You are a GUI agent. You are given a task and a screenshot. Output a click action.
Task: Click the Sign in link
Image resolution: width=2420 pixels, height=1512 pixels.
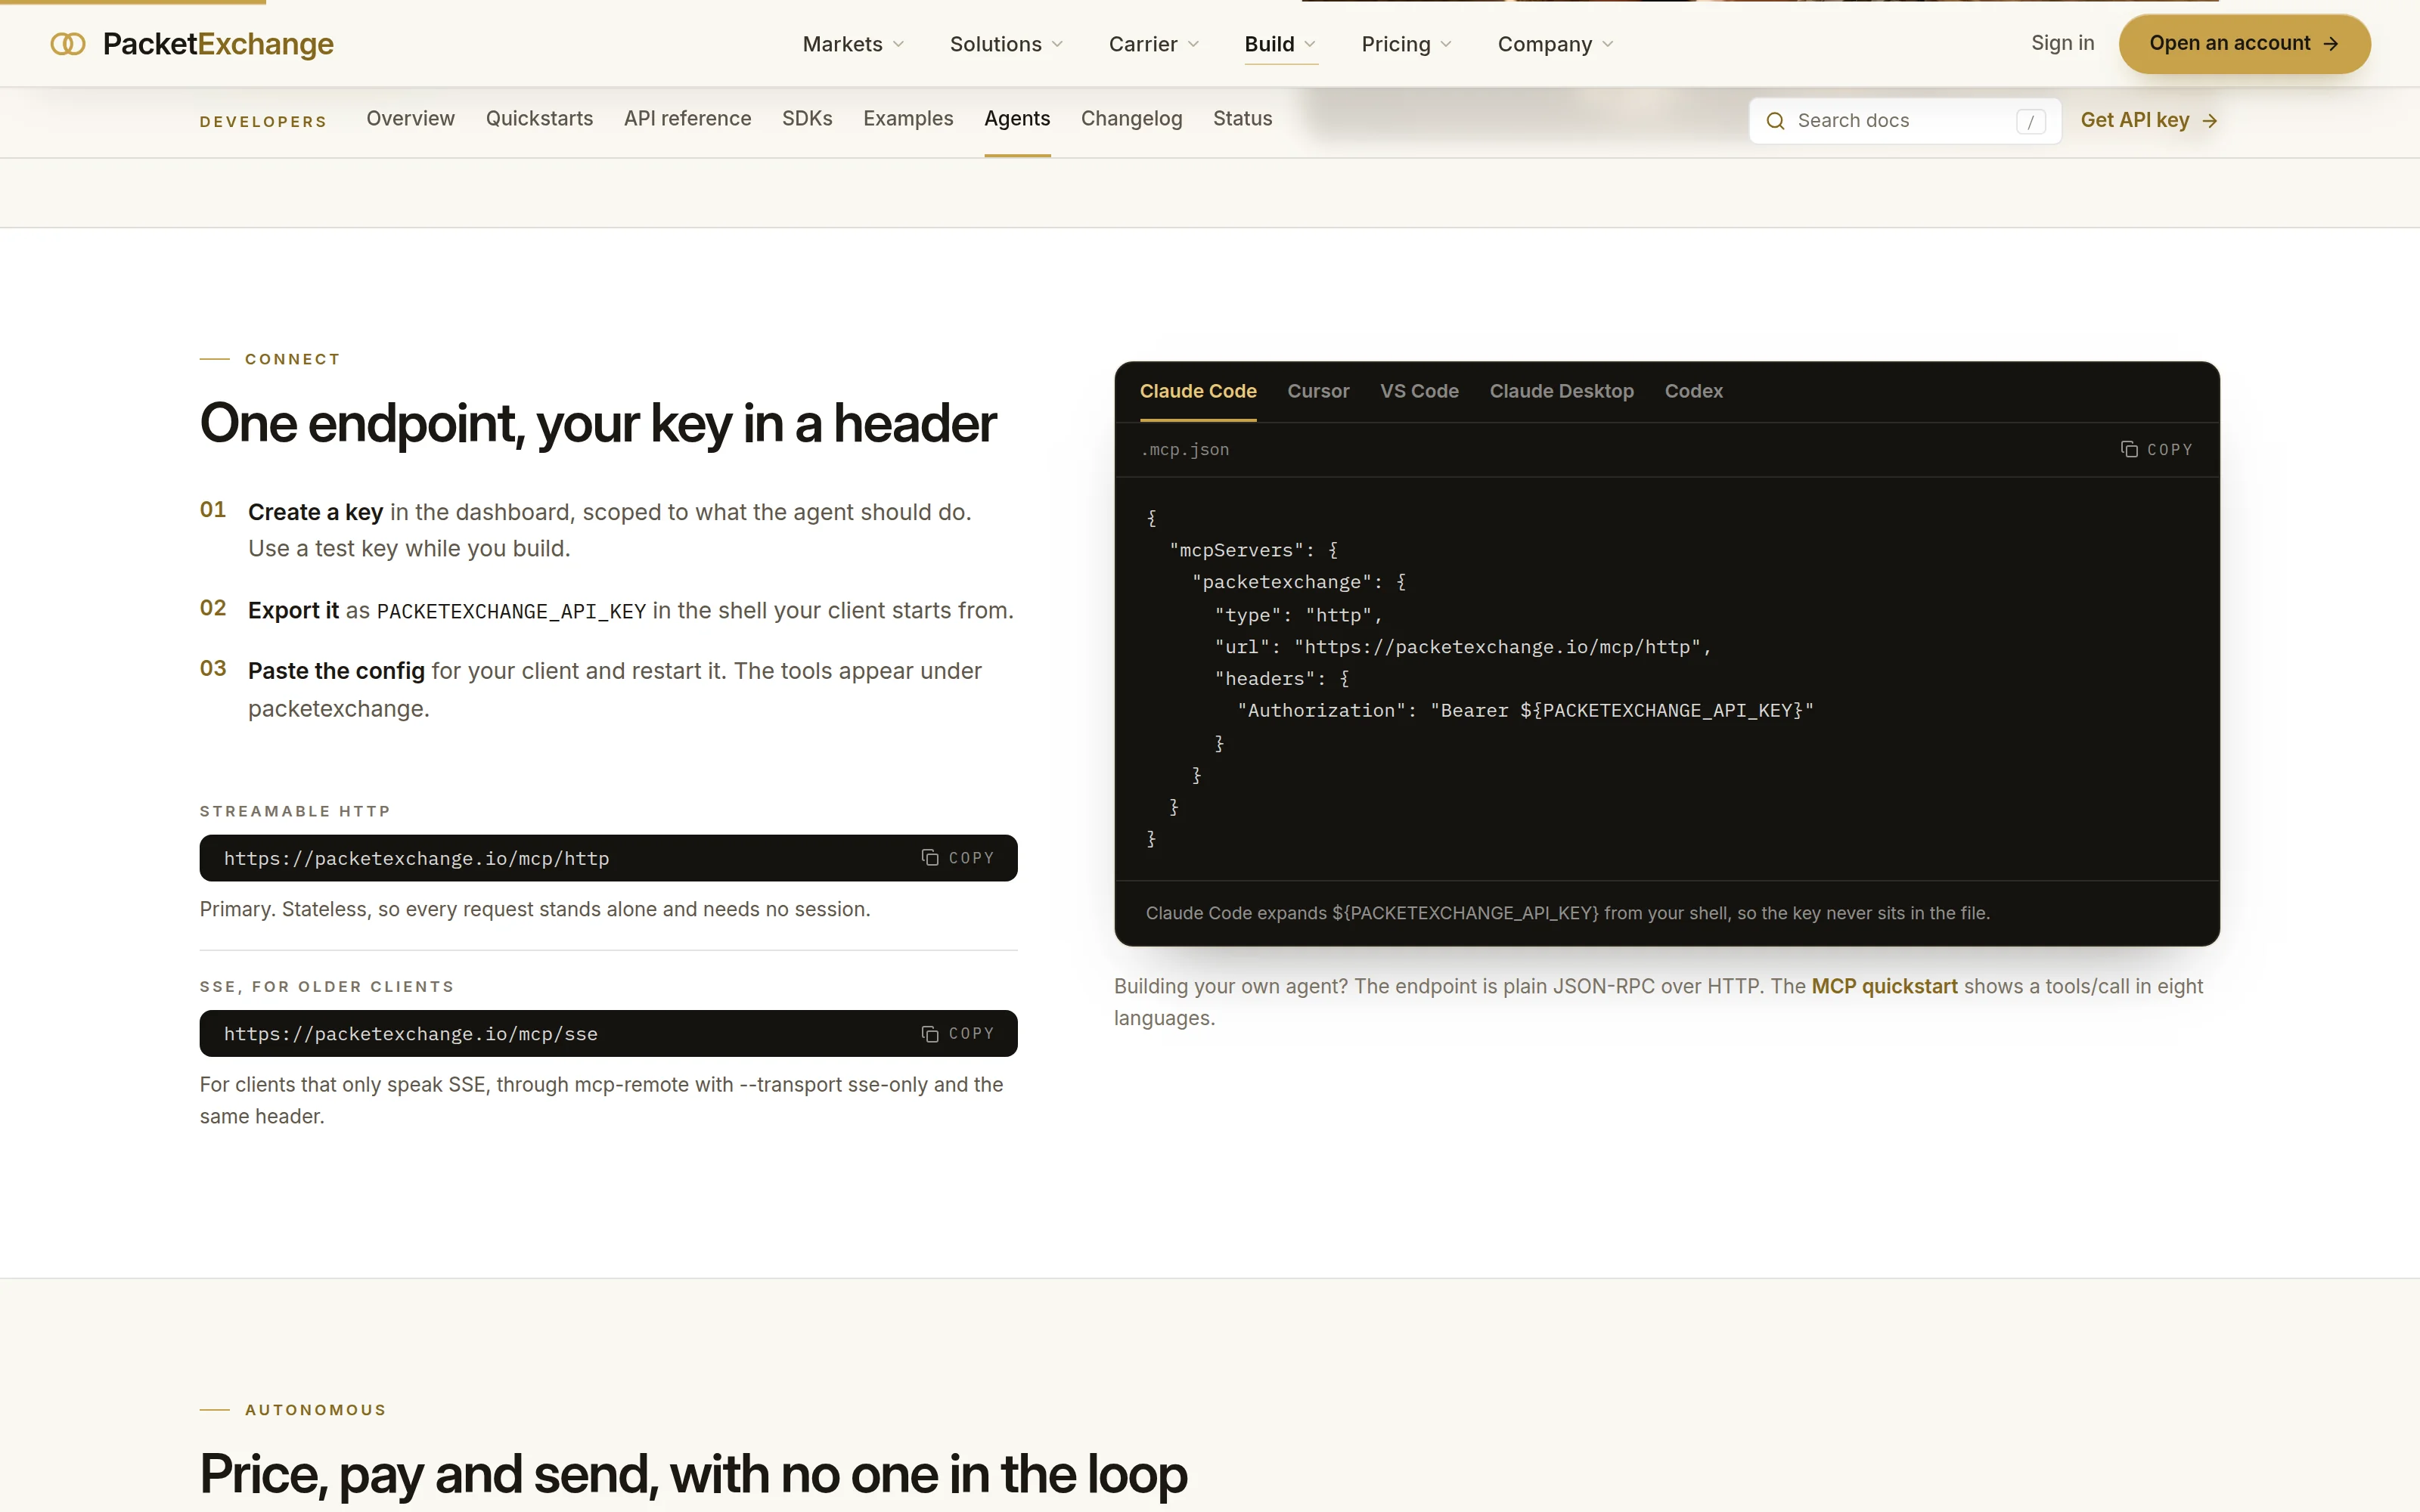click(x=2062, y=43)
